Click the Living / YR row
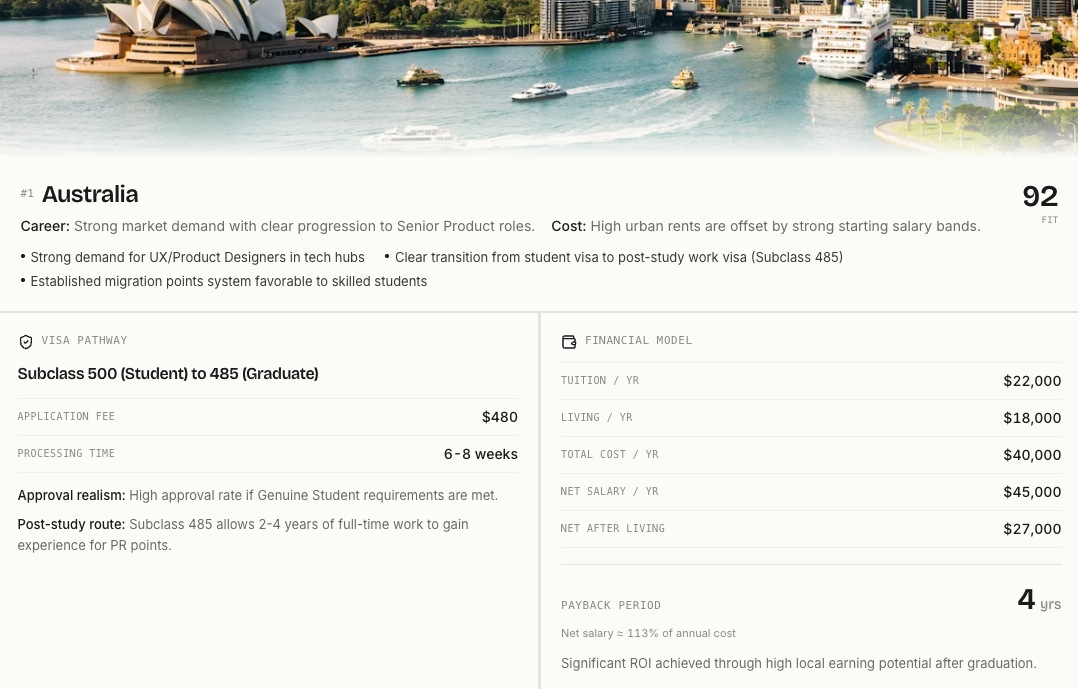The width and height of the screenshot is (1078, 689). [811, 418]
